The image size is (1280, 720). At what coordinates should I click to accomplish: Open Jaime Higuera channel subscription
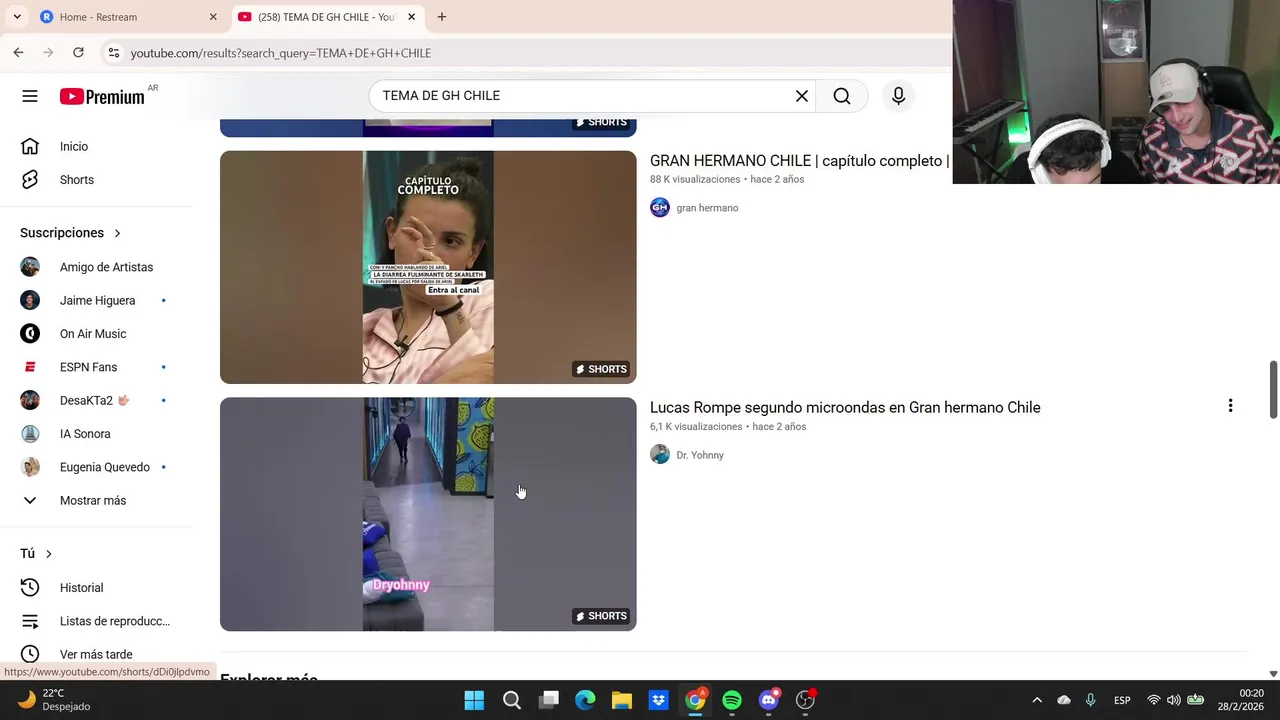tap(97, 300)
